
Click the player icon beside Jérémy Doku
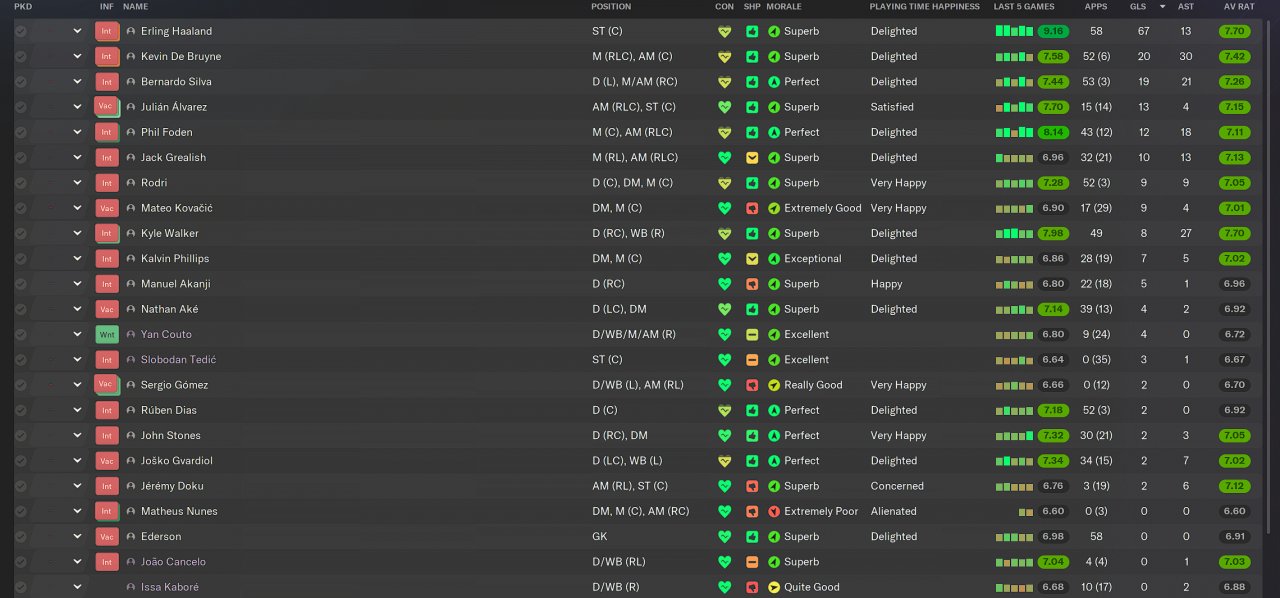click(x=131, y=486)
